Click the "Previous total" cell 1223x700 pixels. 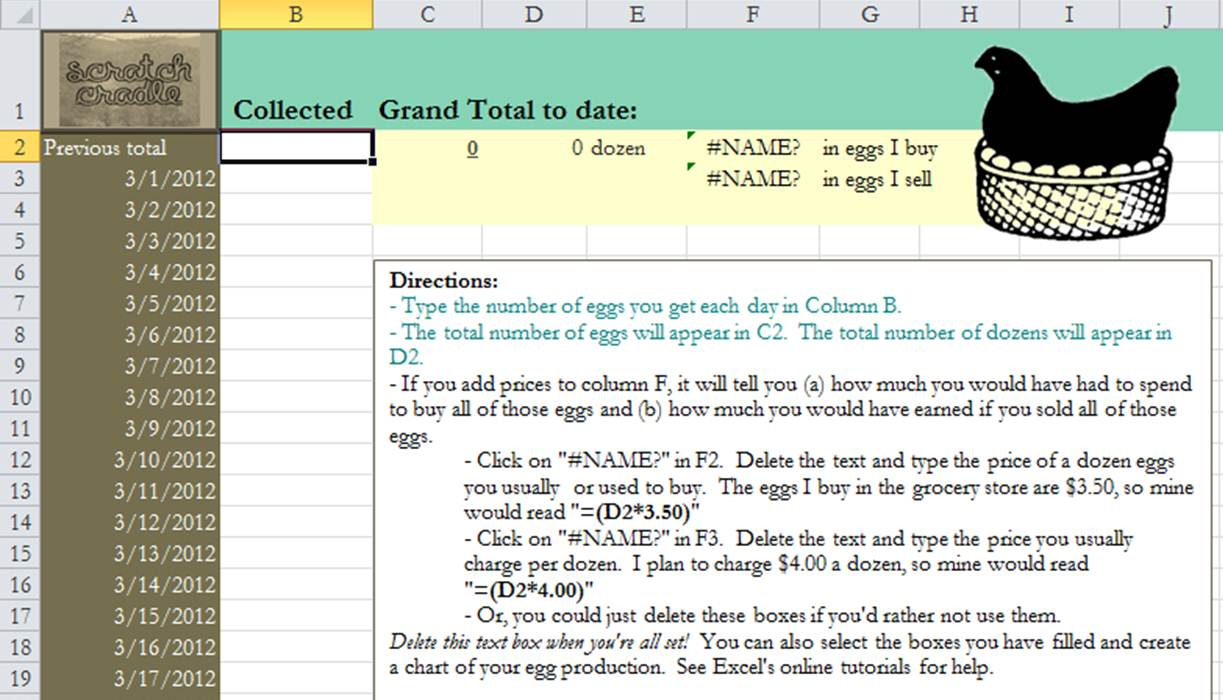click(130, 148)
